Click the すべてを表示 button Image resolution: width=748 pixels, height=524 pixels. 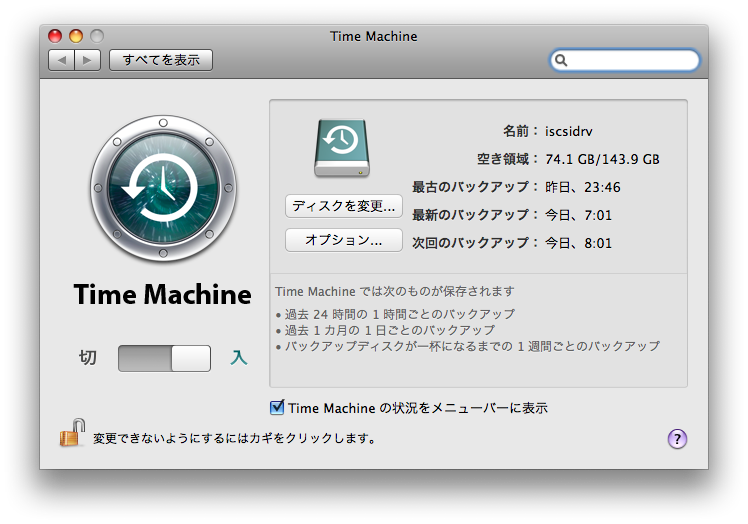[x=161, y=60]
